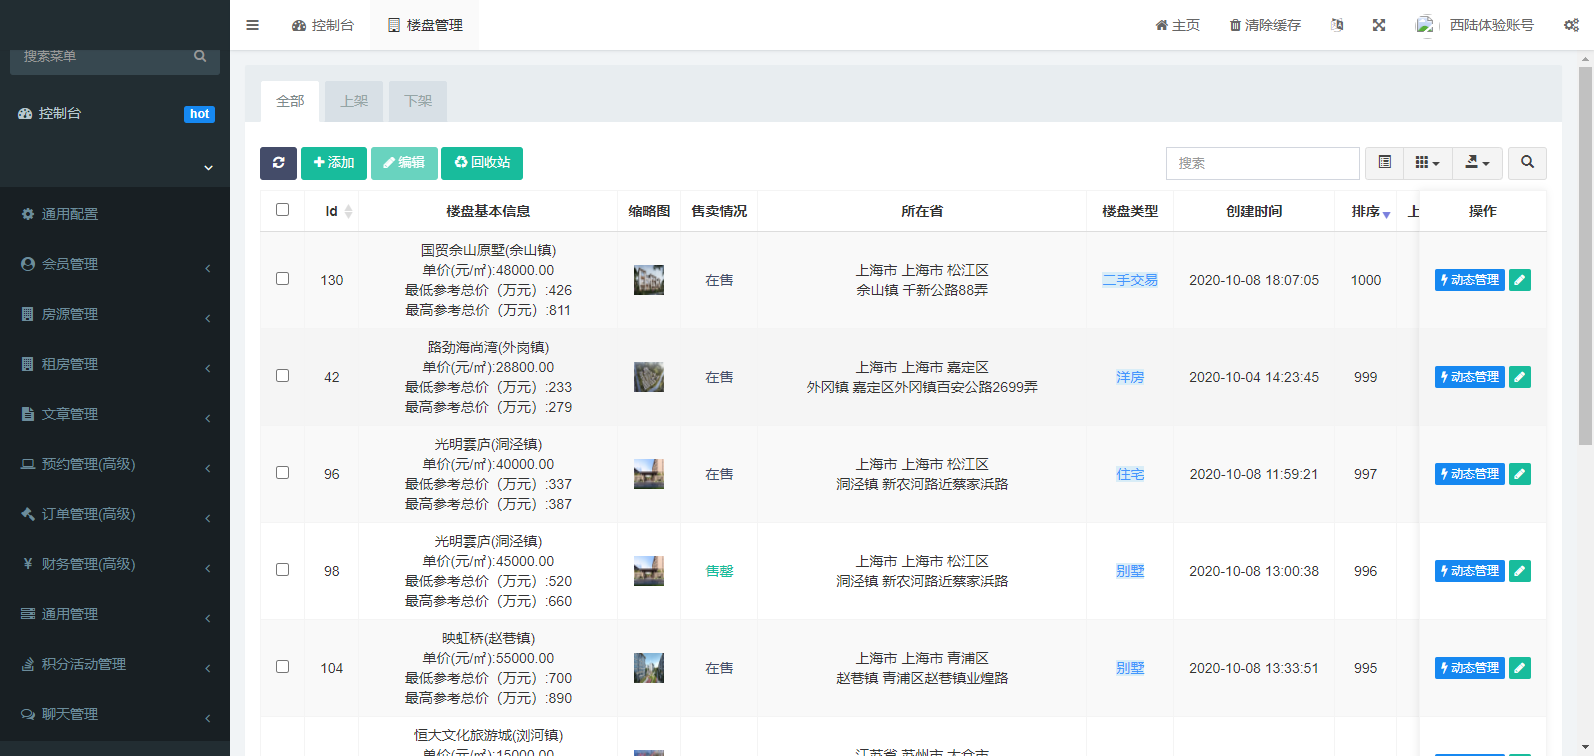Click the green 添加 button
Image resolution: width=1594 pixels, height=756 pixels.
(x=334, y=163)
